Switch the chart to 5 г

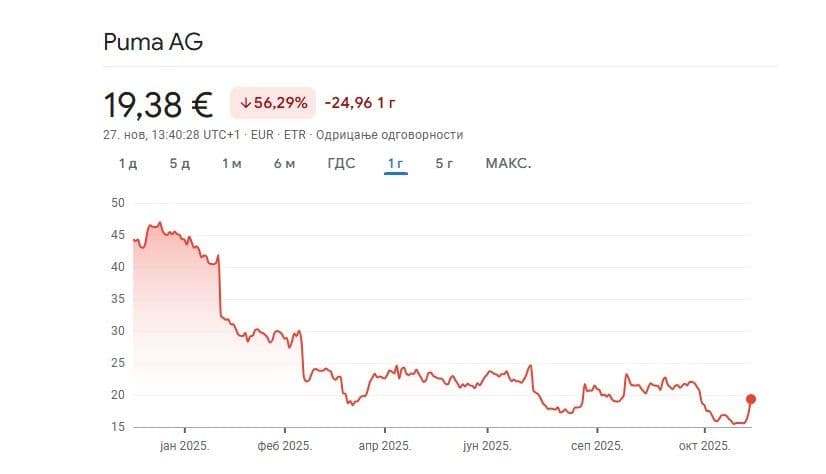[444, 163]
